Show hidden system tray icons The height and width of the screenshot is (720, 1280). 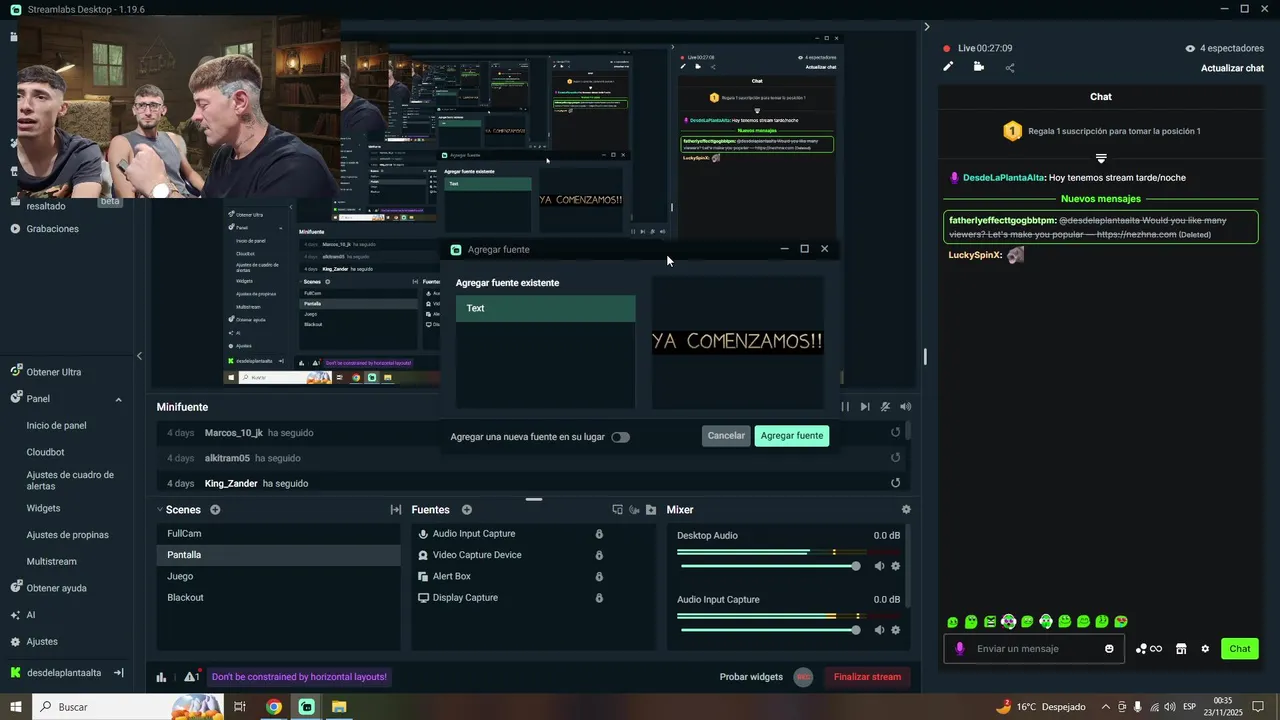[1105, 707]
